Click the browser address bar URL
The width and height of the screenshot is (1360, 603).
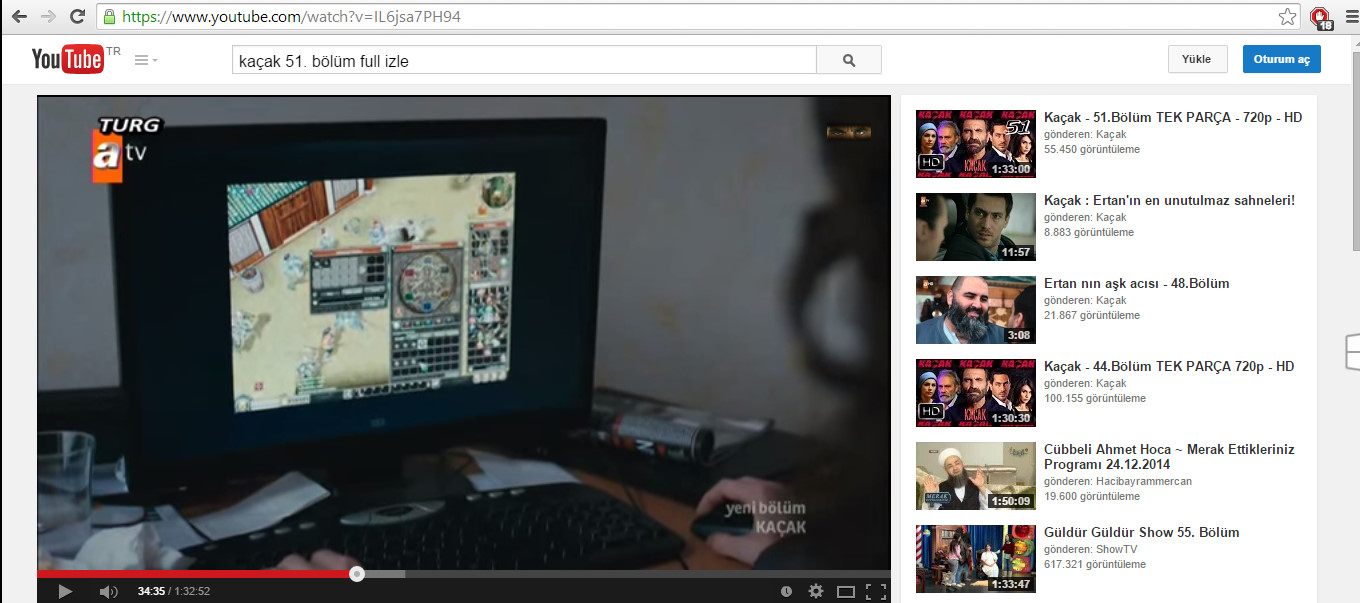(x=291, y=17)
